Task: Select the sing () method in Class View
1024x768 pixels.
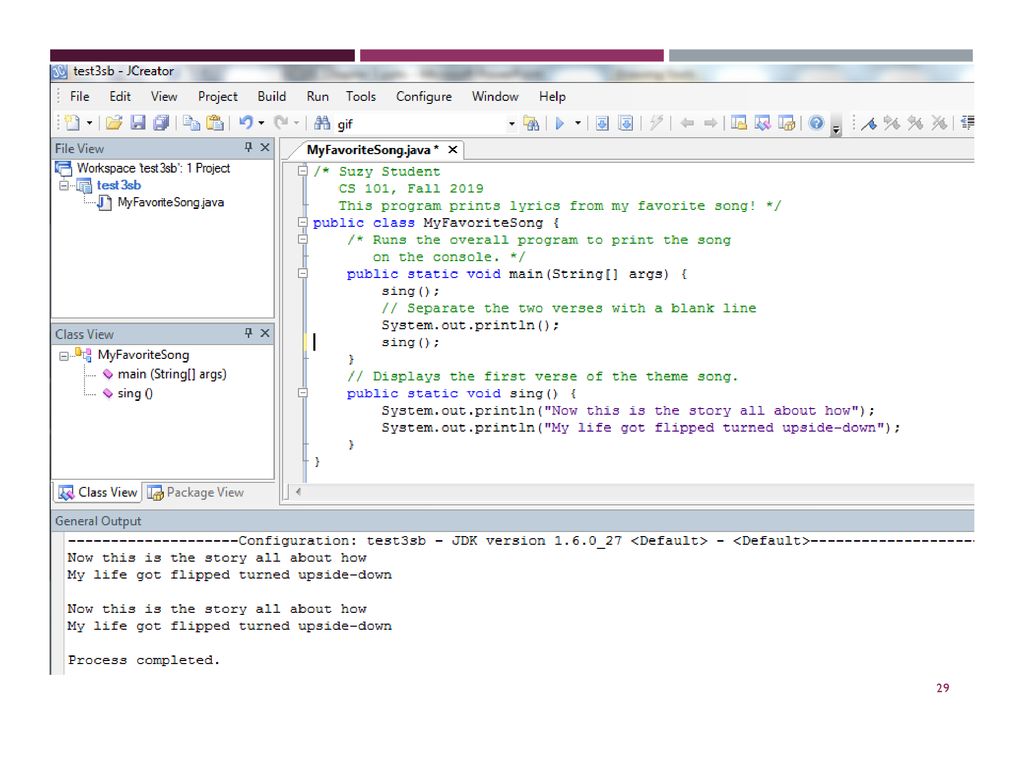Action: [135, 394]
